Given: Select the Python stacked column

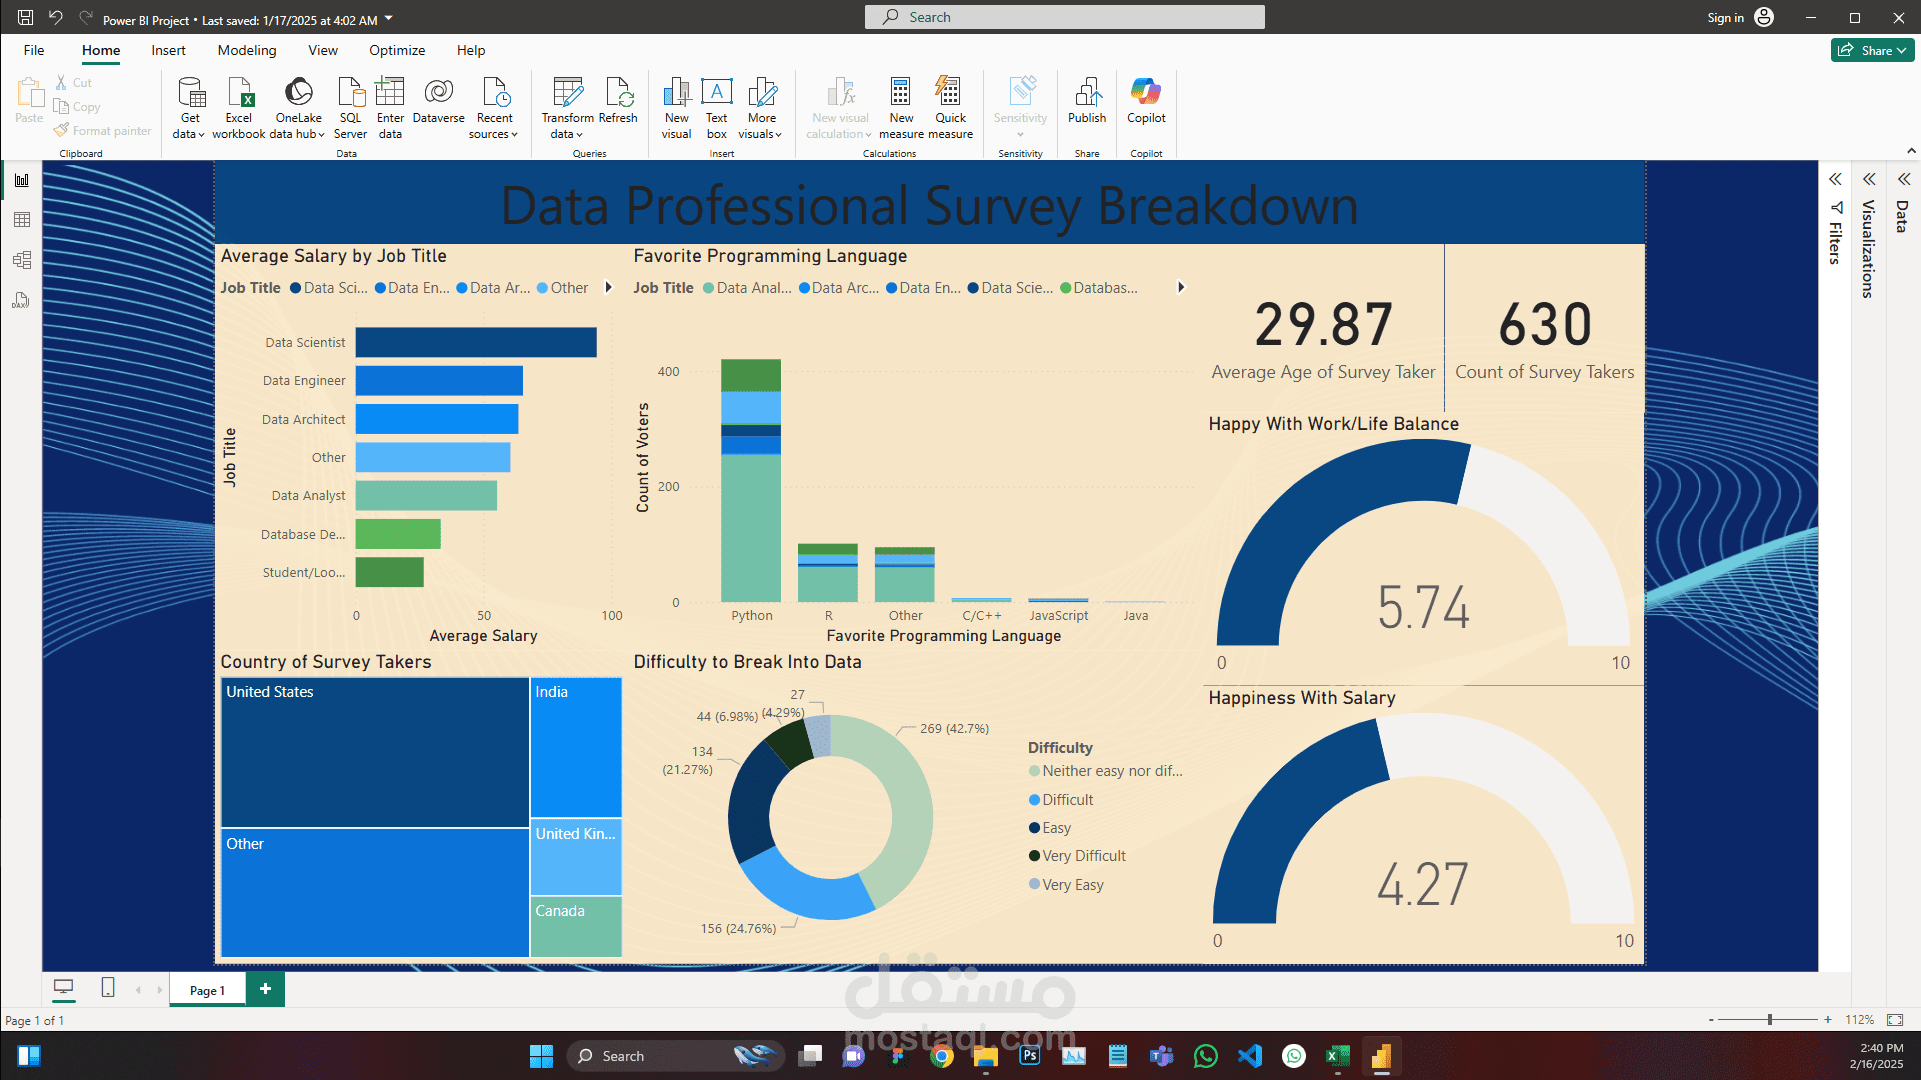Looking at the screenshot, I should pyautogui.click(x=751, y=480).
